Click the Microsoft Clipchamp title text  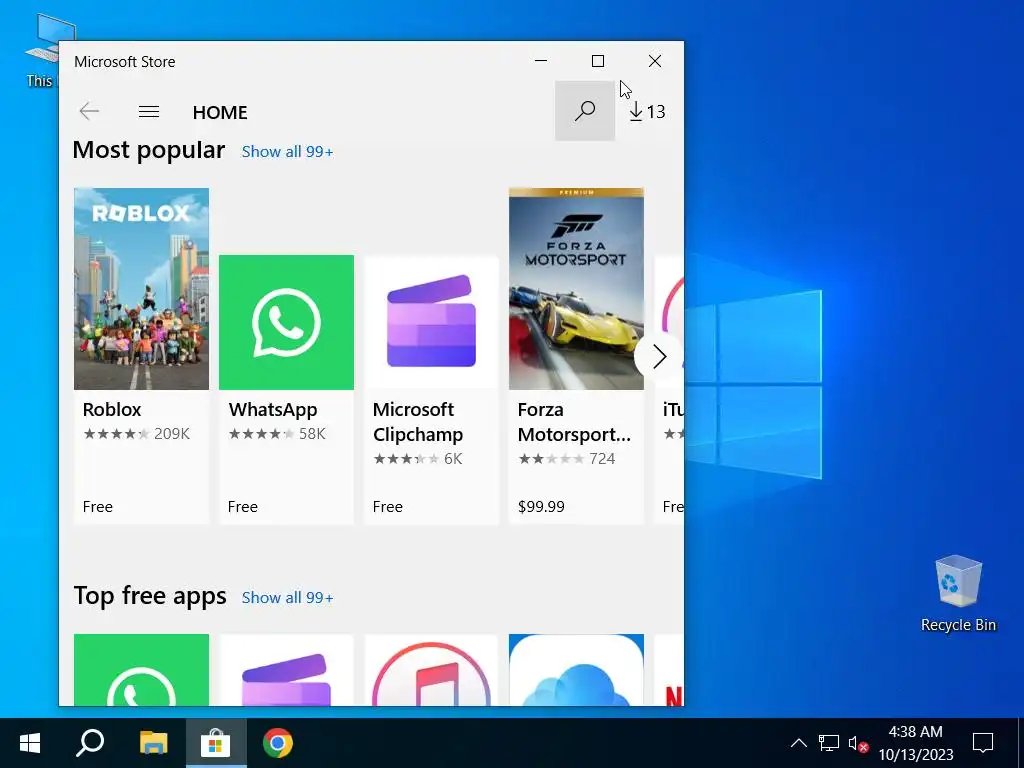tap(418, 422)
